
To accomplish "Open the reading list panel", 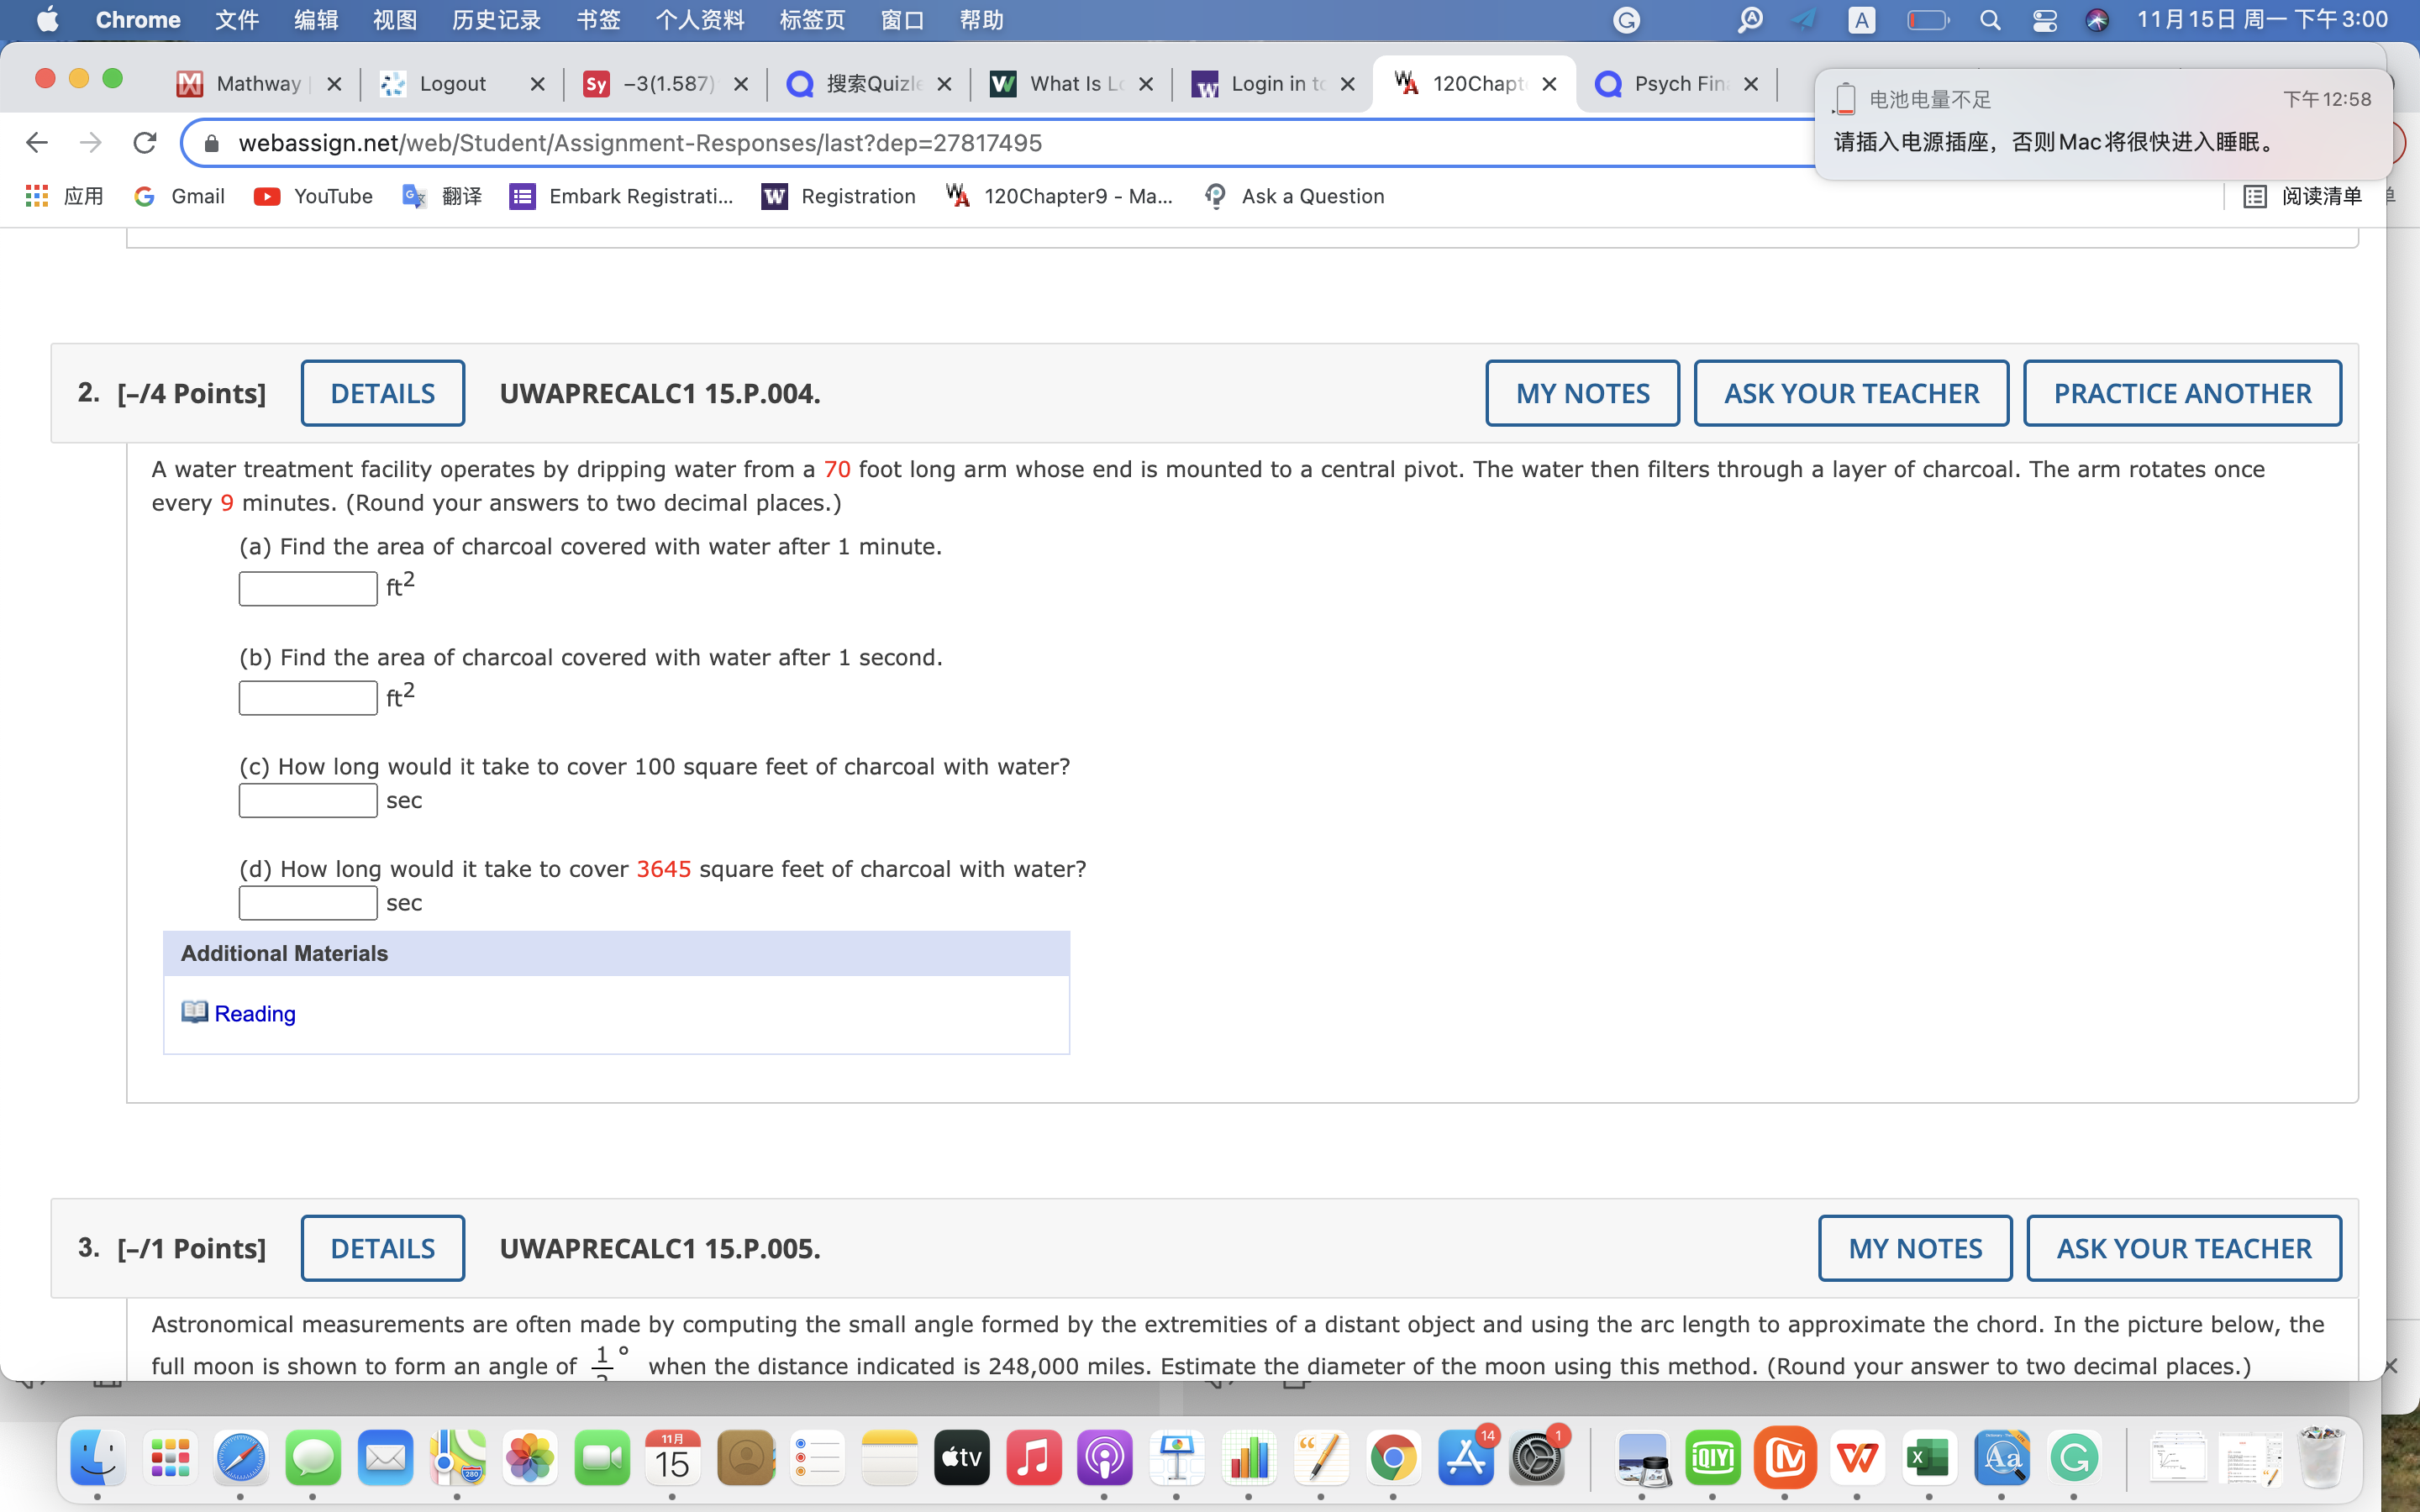I will [x=2301, y=196].
